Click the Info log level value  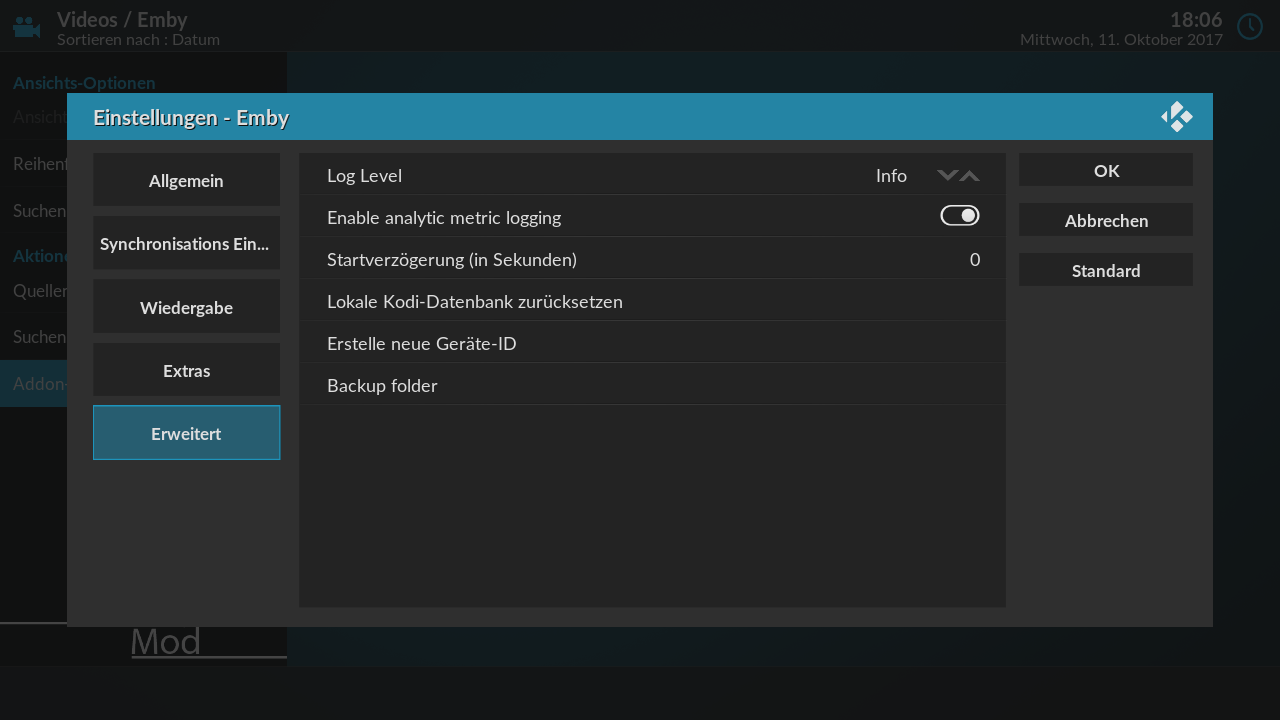click(x=891, y=176)
